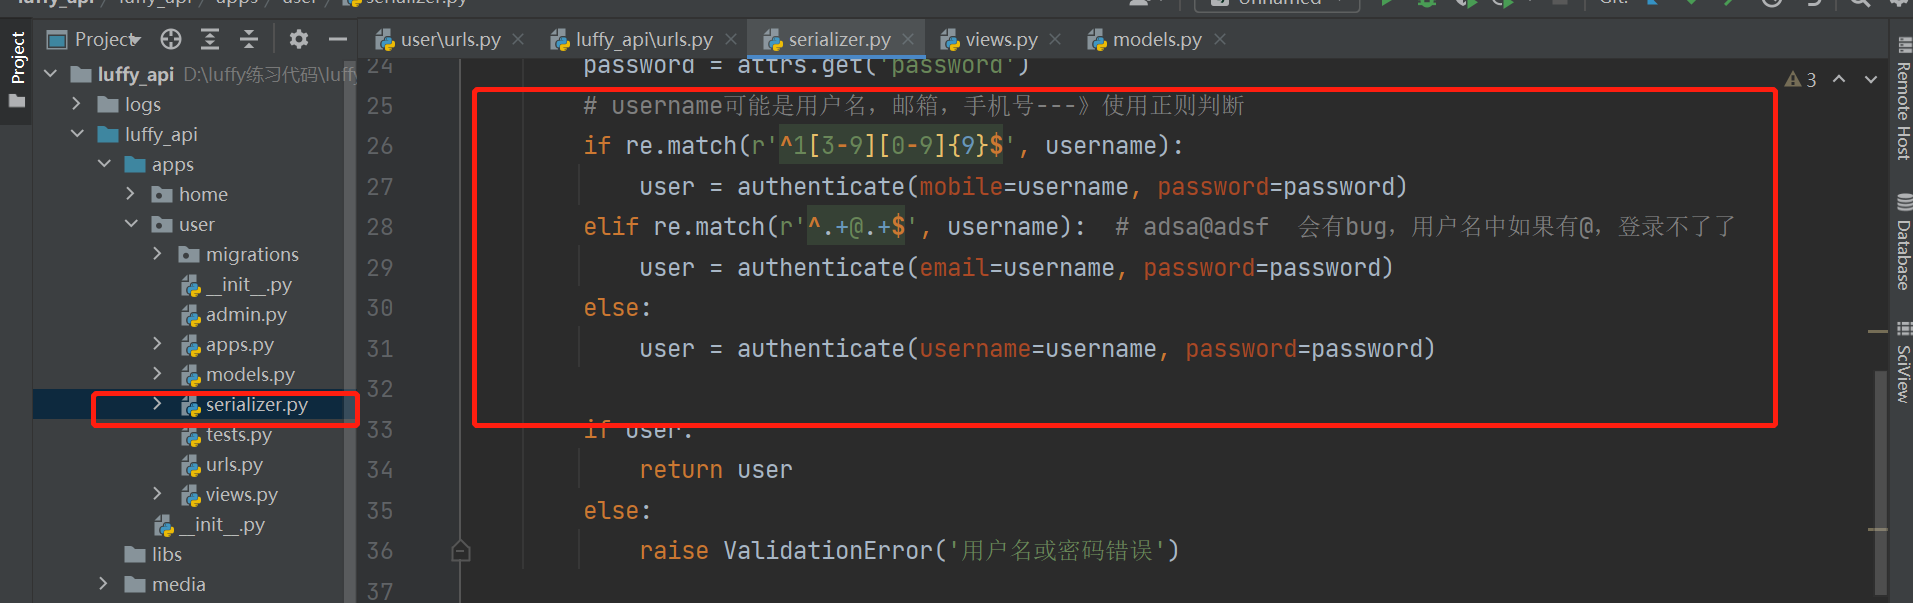This screenshot has height=603, width=1913.
Task: Open Project panel settings gear
Action: pyautogui.click(x=298, y=39)
